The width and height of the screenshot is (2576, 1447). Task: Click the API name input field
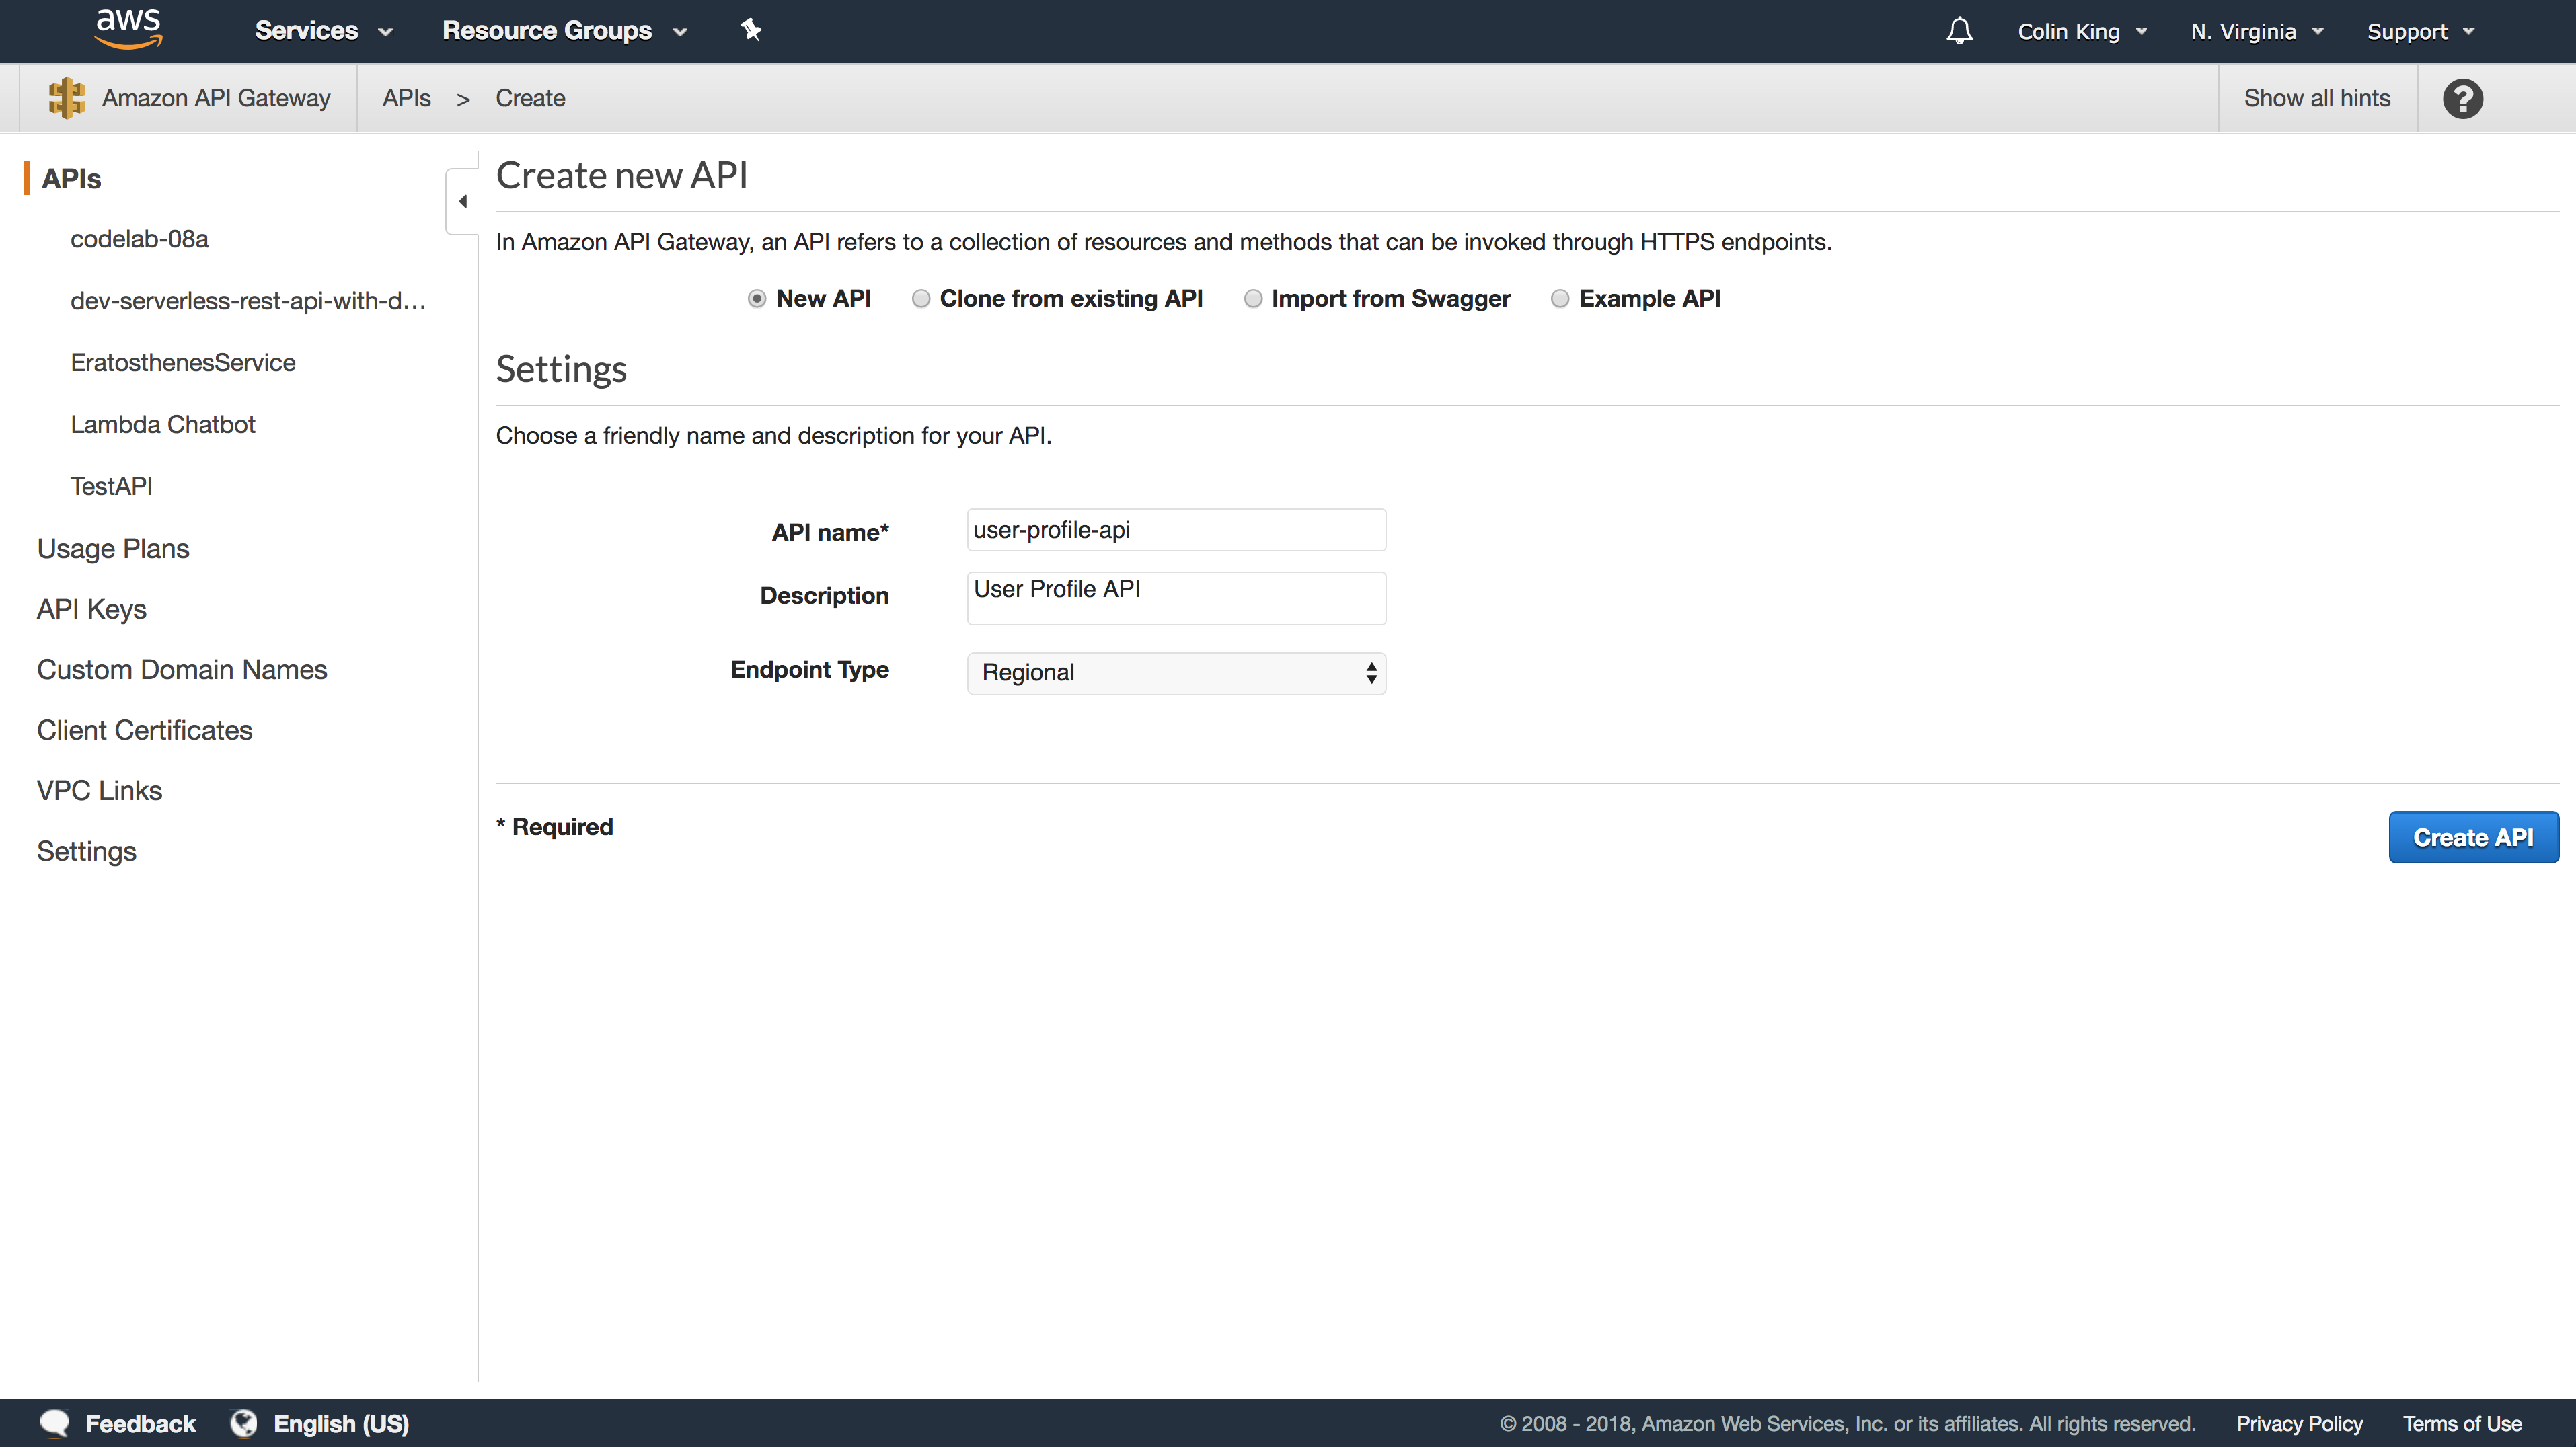coord(1176,530)
